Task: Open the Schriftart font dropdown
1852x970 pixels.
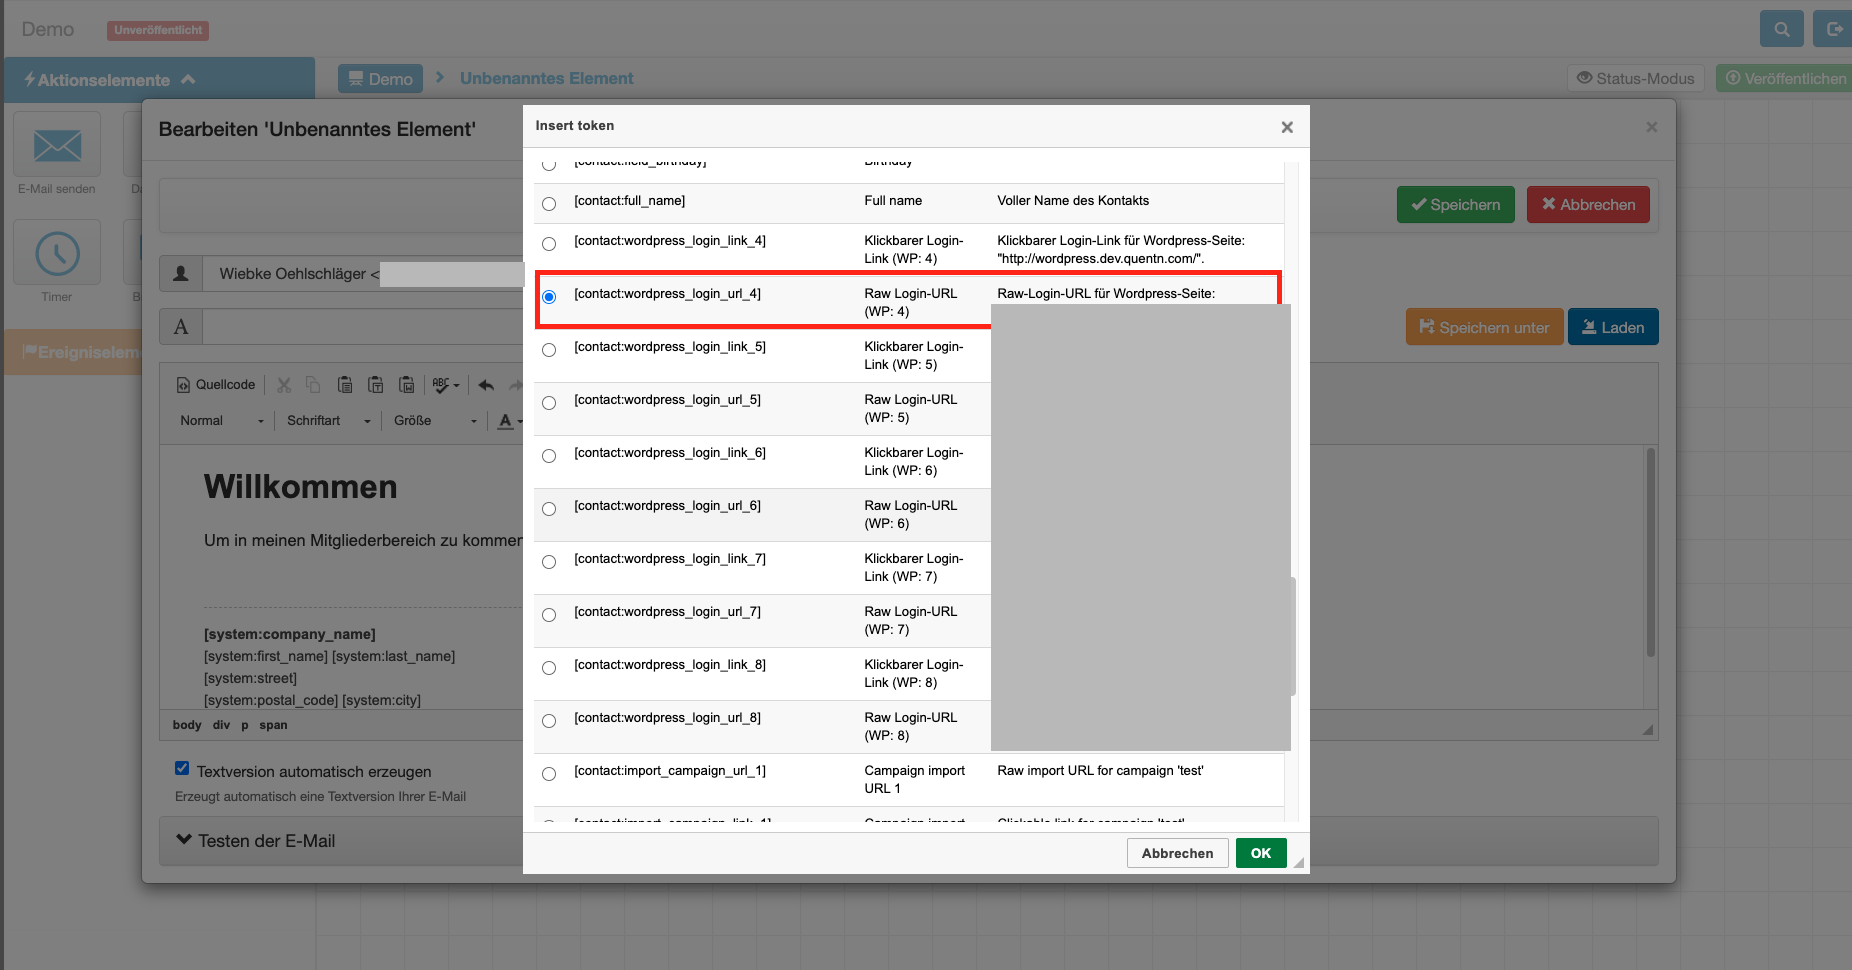Action: [x=328, y=421]
